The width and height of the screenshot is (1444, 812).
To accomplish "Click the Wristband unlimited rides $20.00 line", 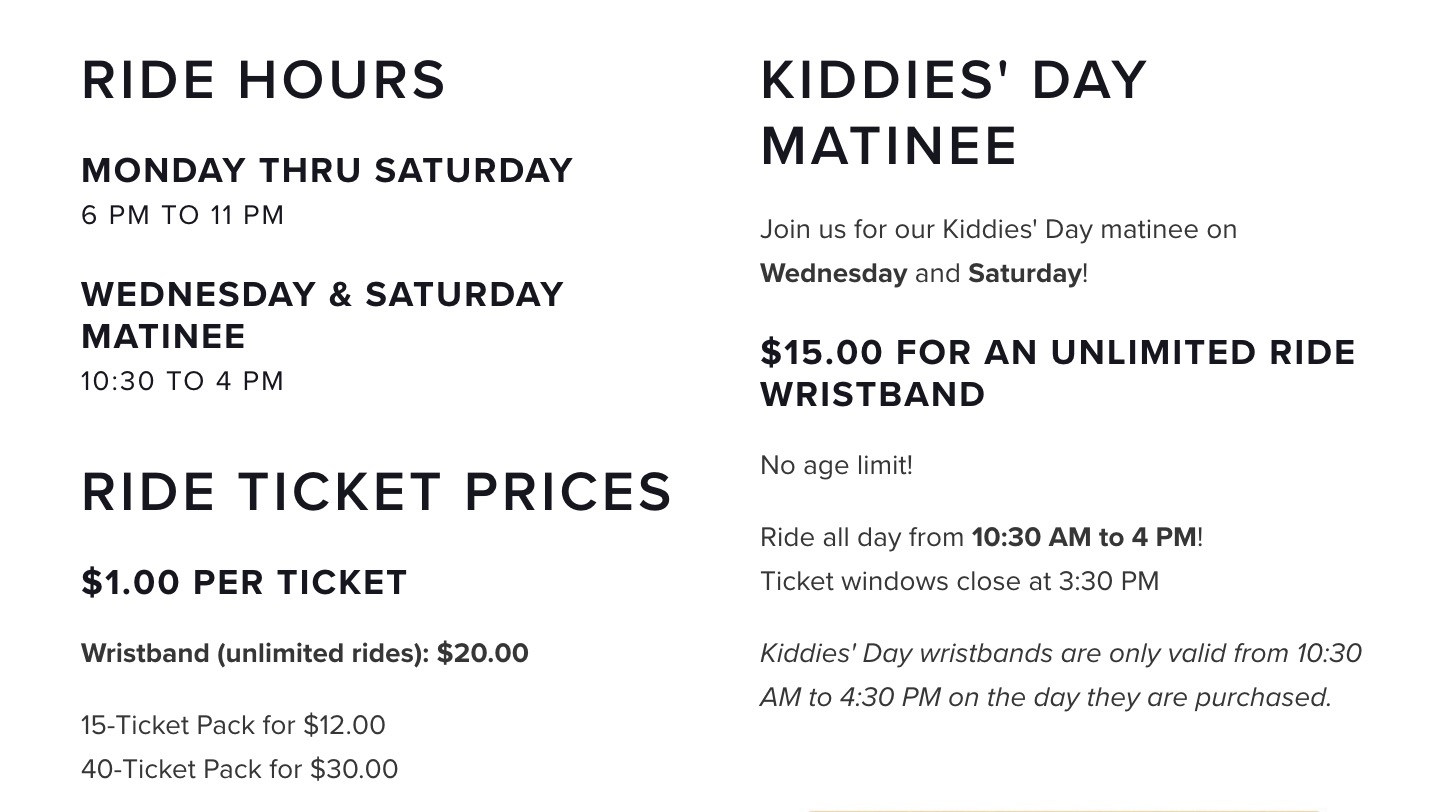I will point(305,654).
